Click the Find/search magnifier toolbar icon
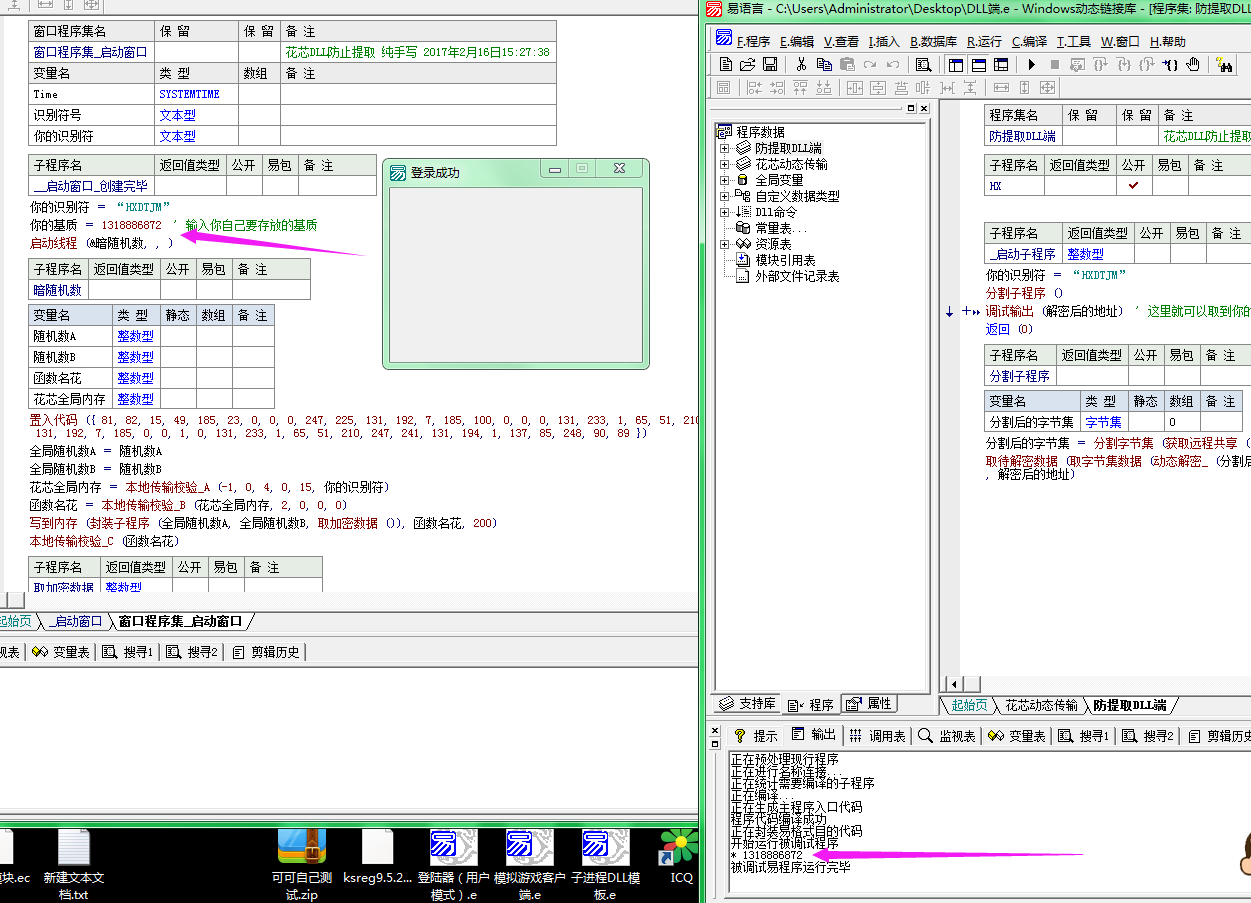The height and width of the screenshot is (903, 1251). coord(923,64)
